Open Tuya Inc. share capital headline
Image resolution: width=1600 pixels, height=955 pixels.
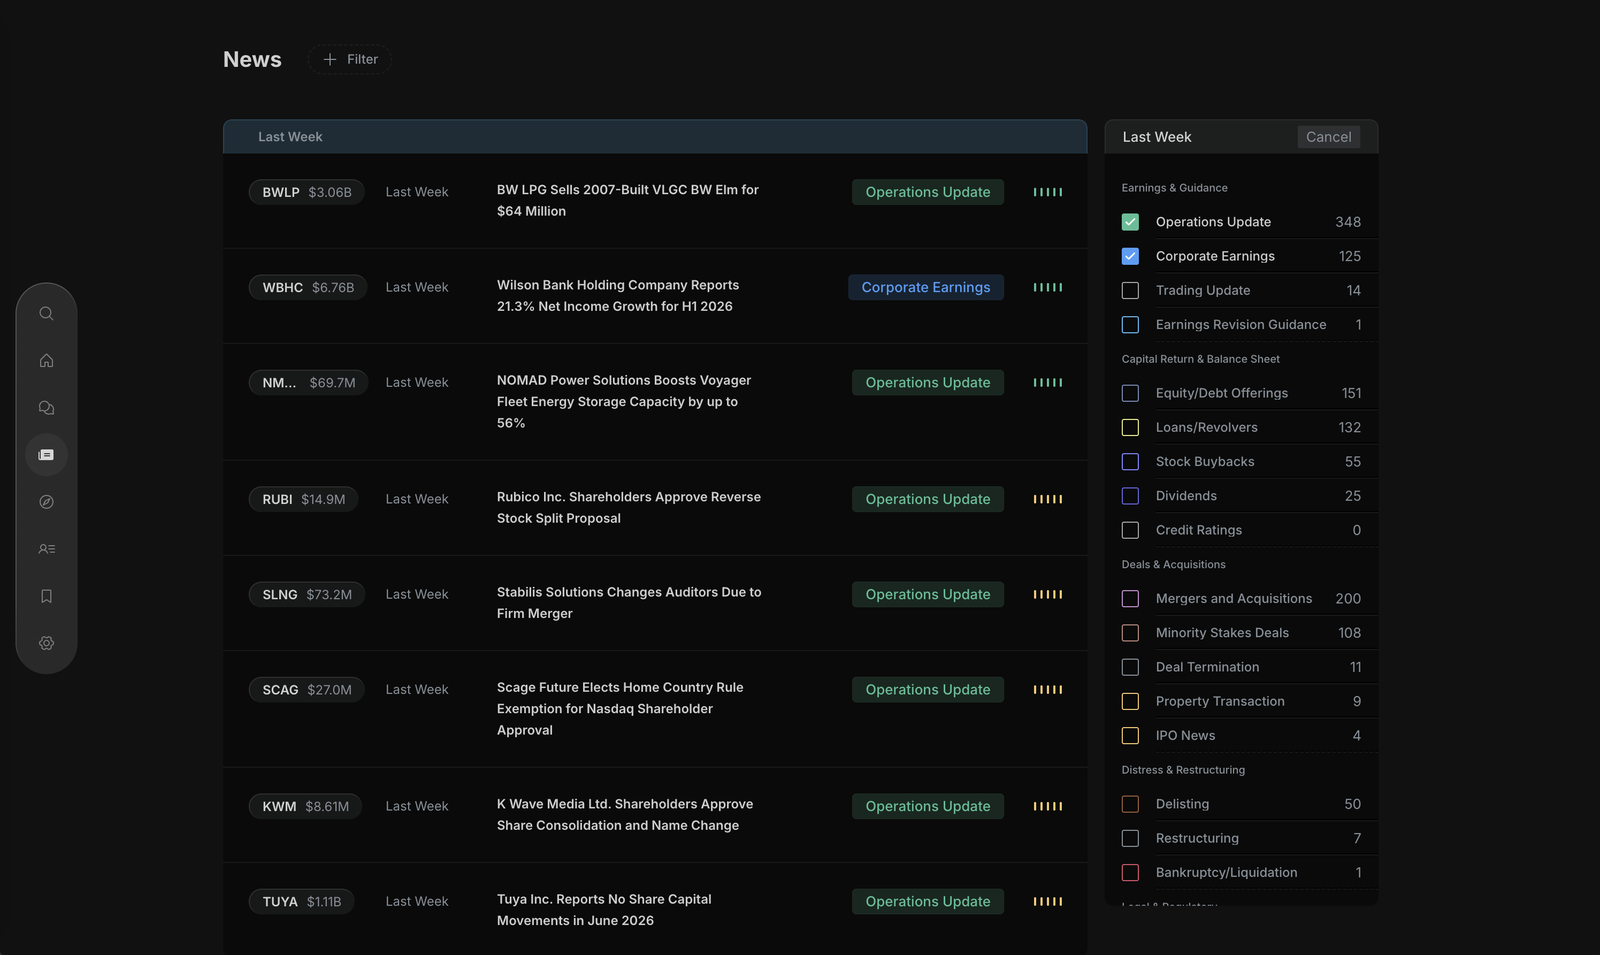click(x=604, y=910)
